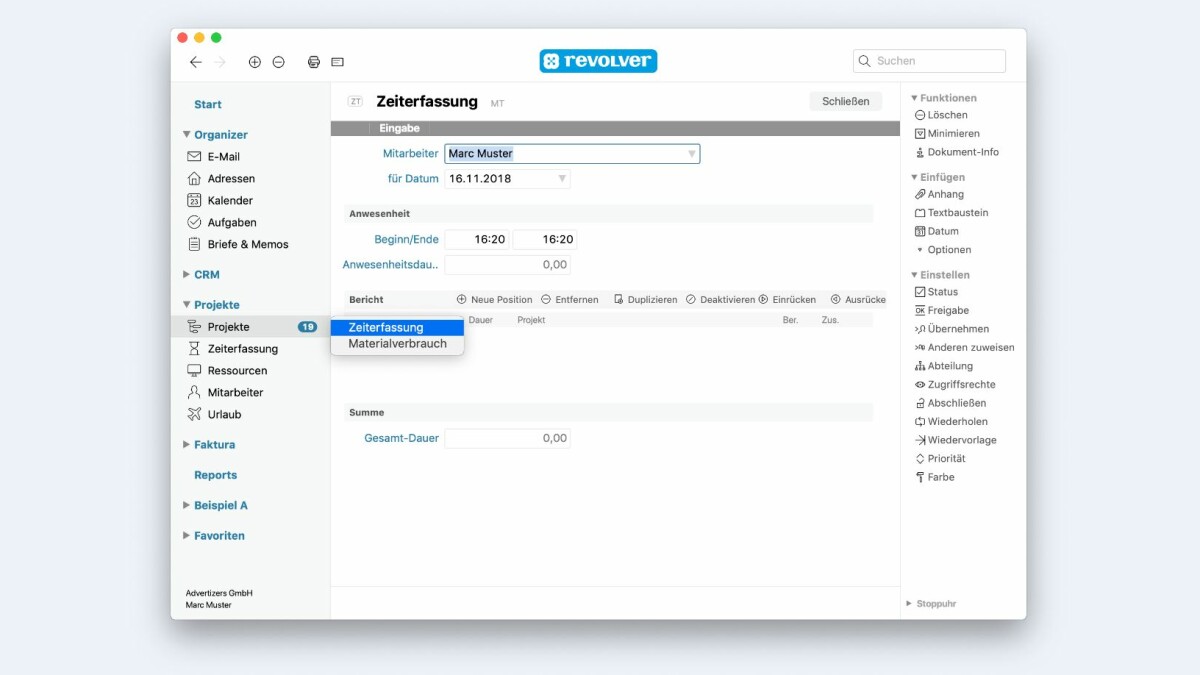Expand the CRM sidebar section
The image size is (1200, 675).
click(206, 275)
